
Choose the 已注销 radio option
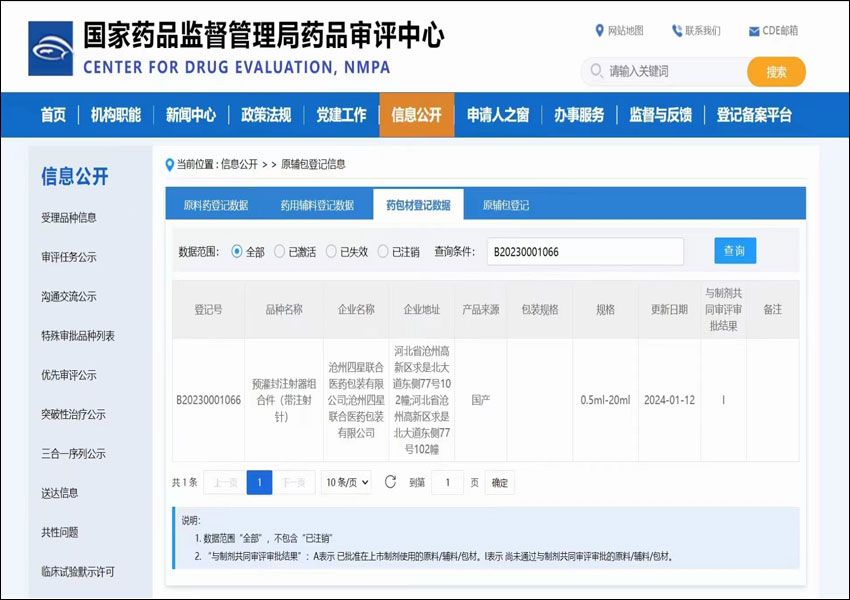(383, 252)
